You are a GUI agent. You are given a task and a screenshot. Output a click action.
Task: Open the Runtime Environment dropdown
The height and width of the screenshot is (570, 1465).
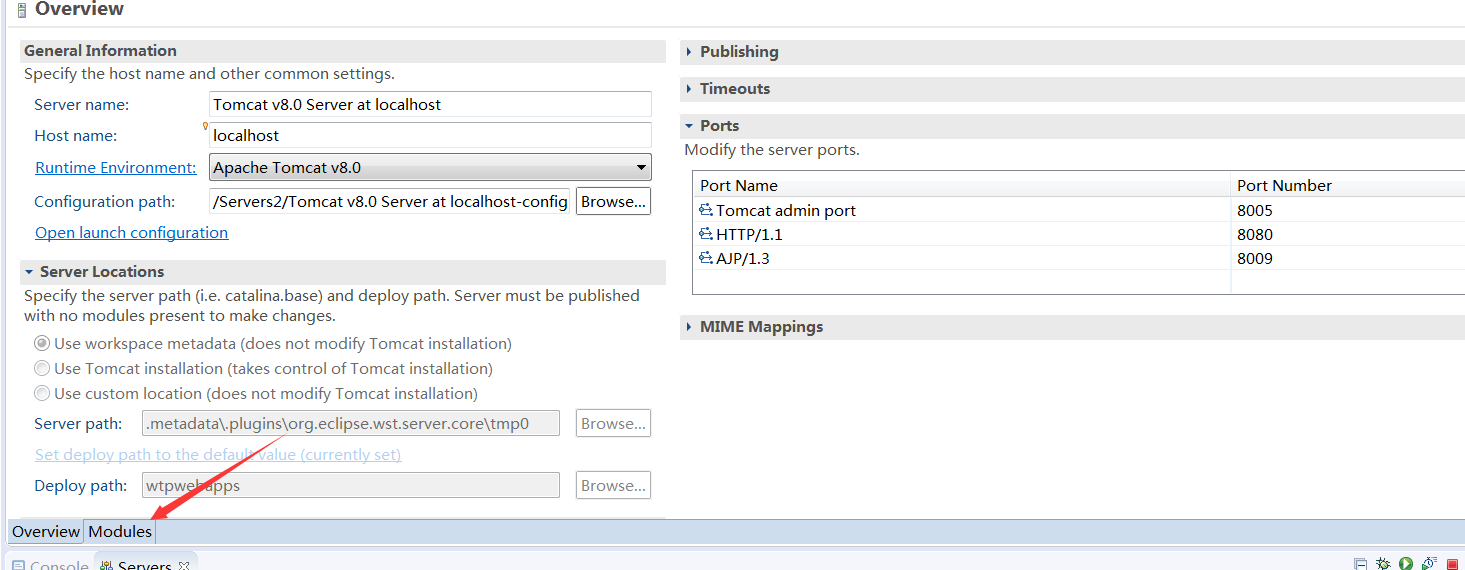[x=430, y=167]
